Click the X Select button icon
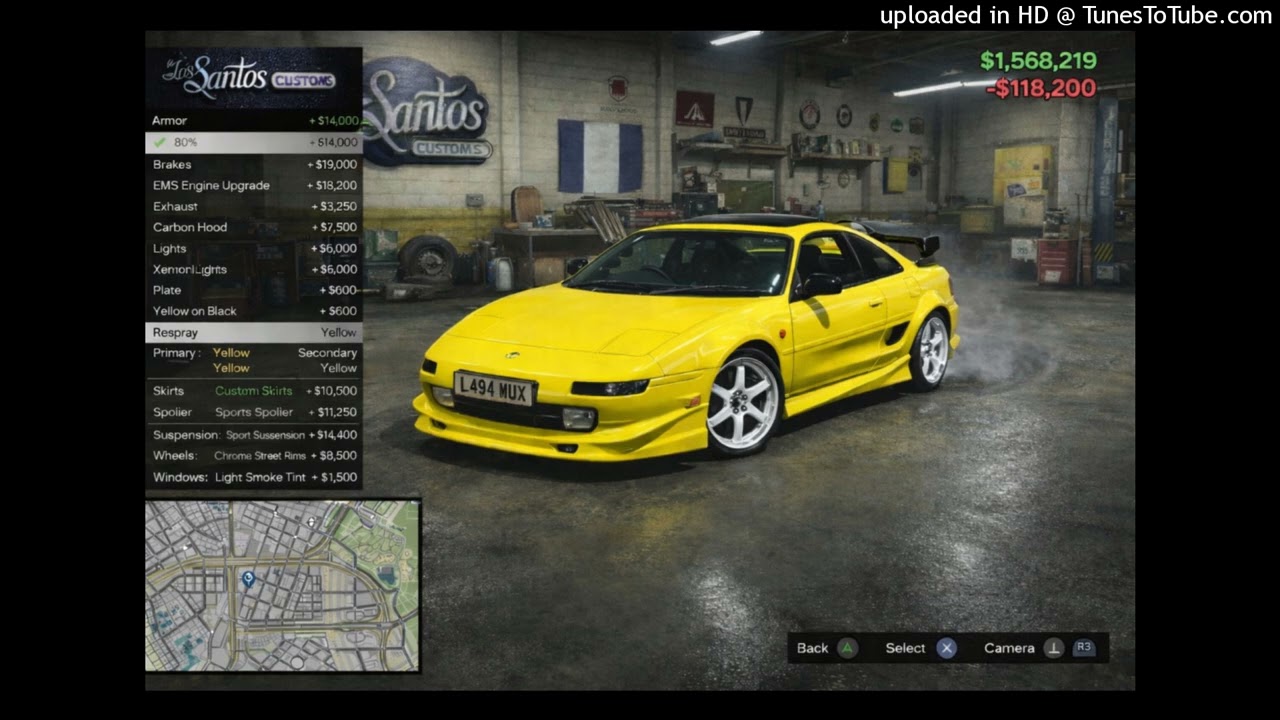Image resolution: width=1280 pixels, height=720 pixels. (947, 648)
